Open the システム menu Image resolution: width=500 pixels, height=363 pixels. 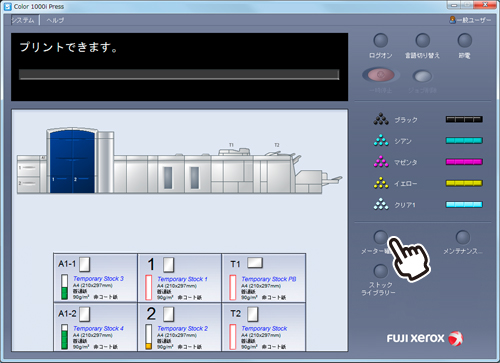[x=23, y=20]
